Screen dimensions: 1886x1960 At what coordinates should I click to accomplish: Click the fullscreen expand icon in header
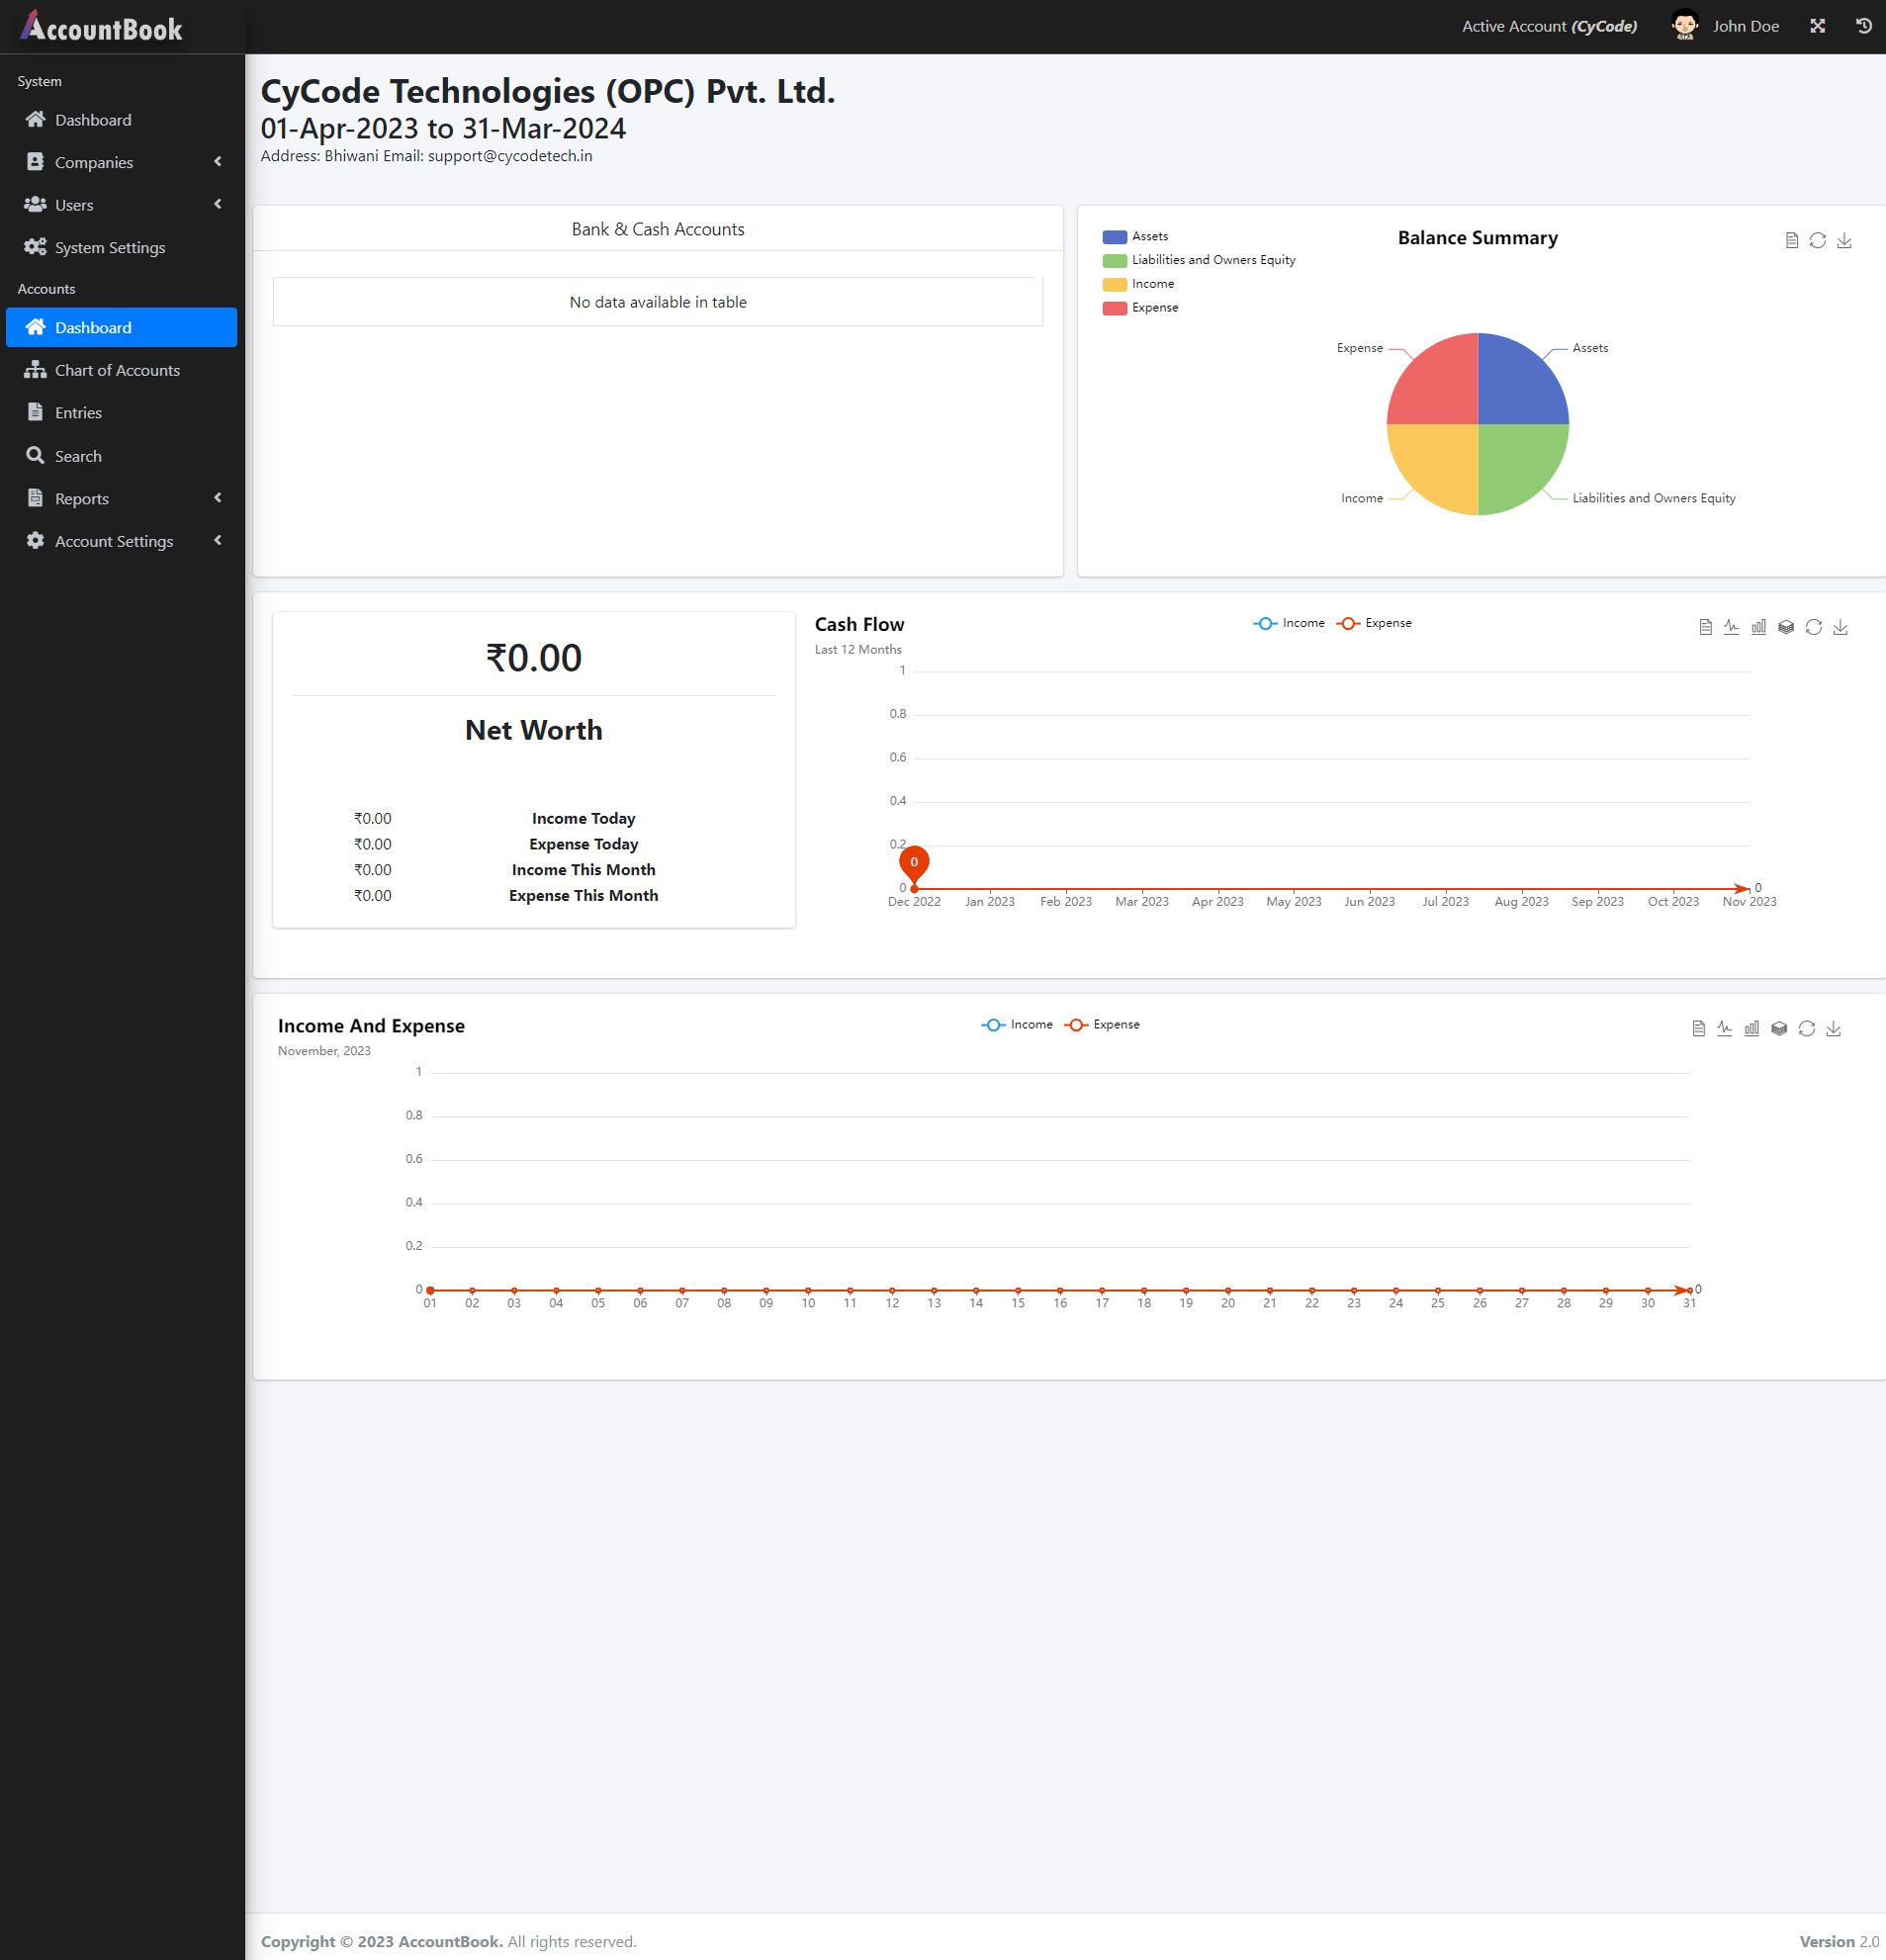coord(1817,26)
